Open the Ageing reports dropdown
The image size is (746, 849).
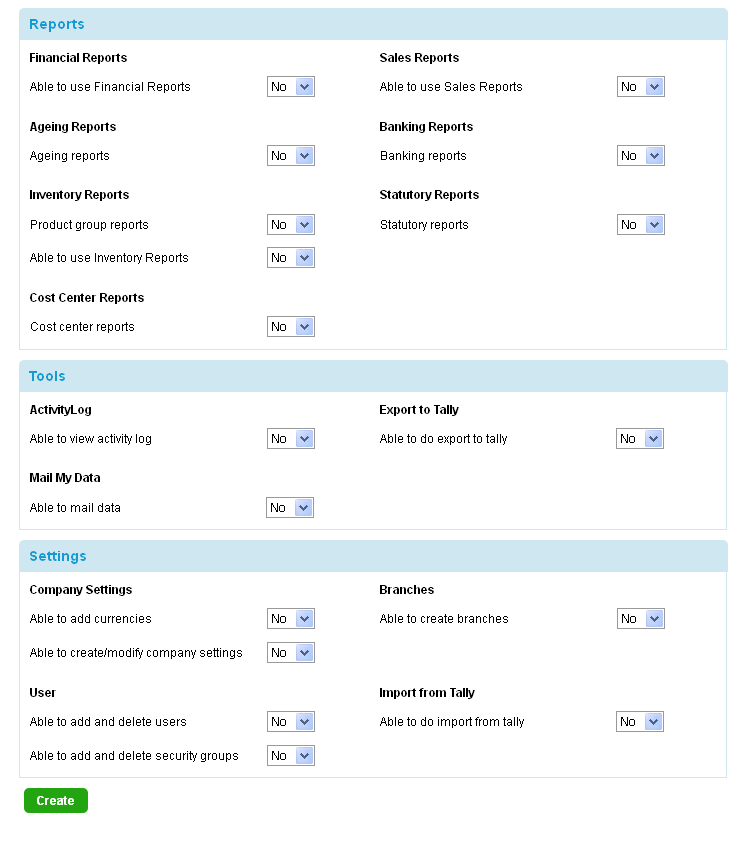pyautogui.click(x=290, y=155)
